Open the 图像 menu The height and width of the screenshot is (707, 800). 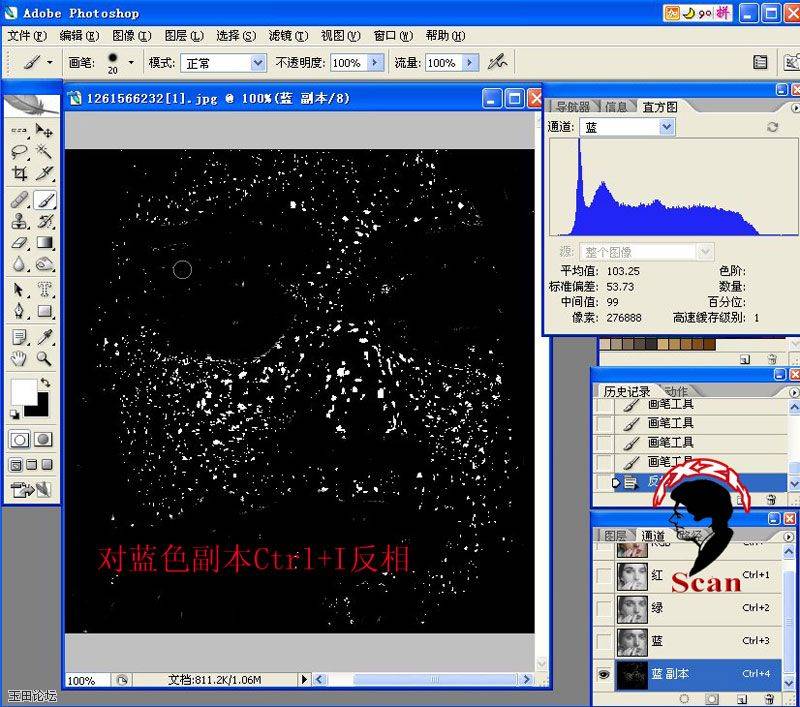pyautogui.click(x=132, y=36)
